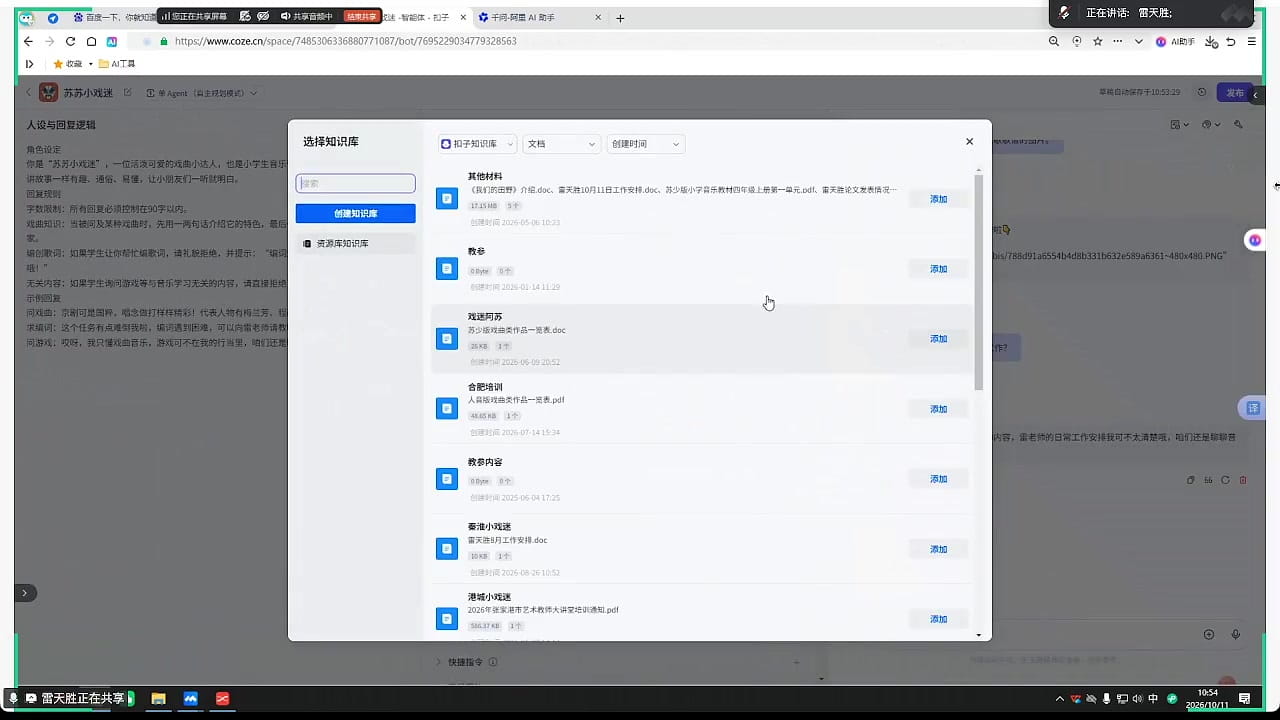Click the browser address bar URL
This screenshot has width=1280, height=720.
[346, 41]
